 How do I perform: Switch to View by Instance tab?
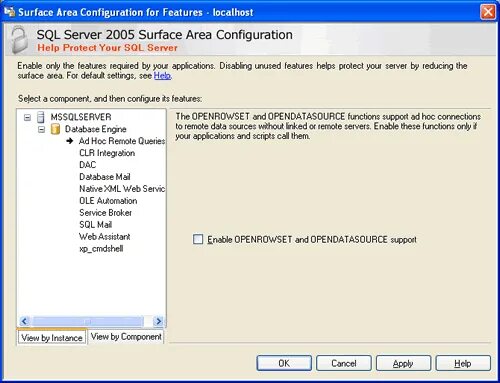(52, 338)
